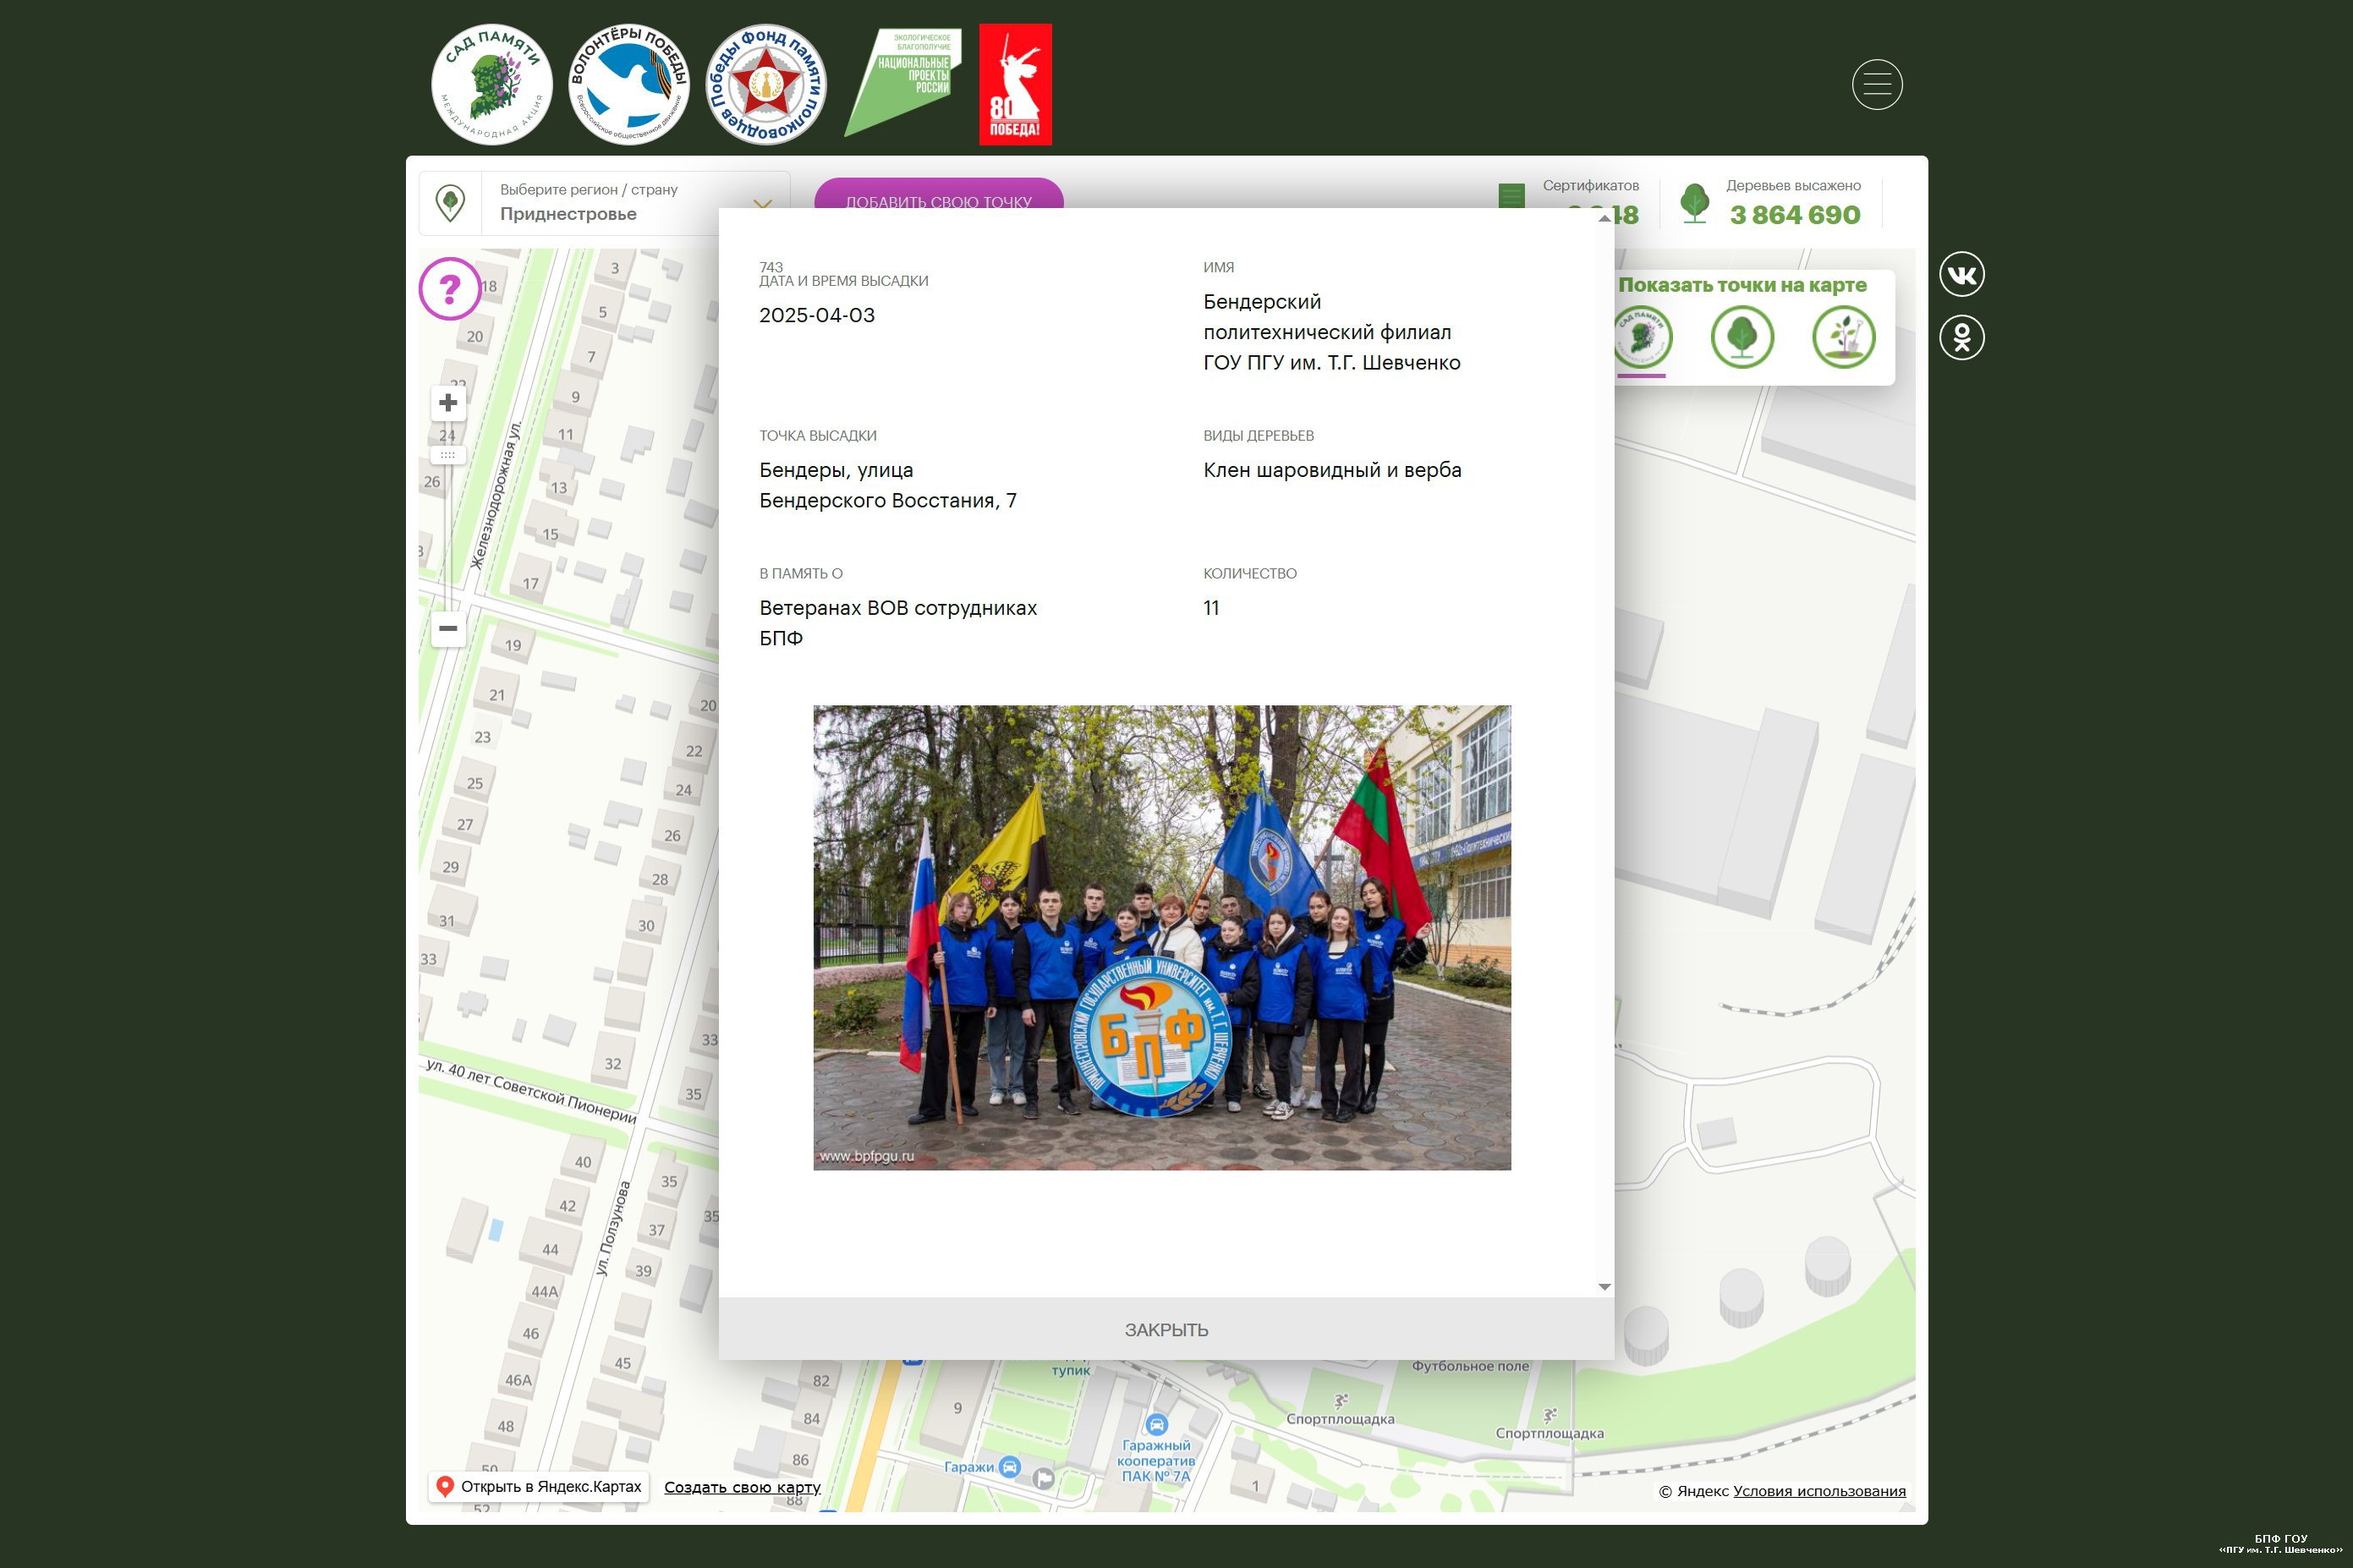
Task: Open the Сад Памяти logo
Action: click(491, 85)
